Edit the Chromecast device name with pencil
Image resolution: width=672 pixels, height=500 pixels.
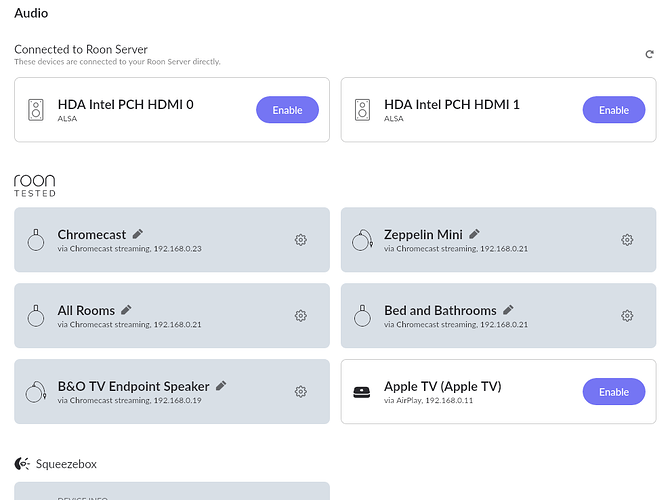tap(138, 234)
